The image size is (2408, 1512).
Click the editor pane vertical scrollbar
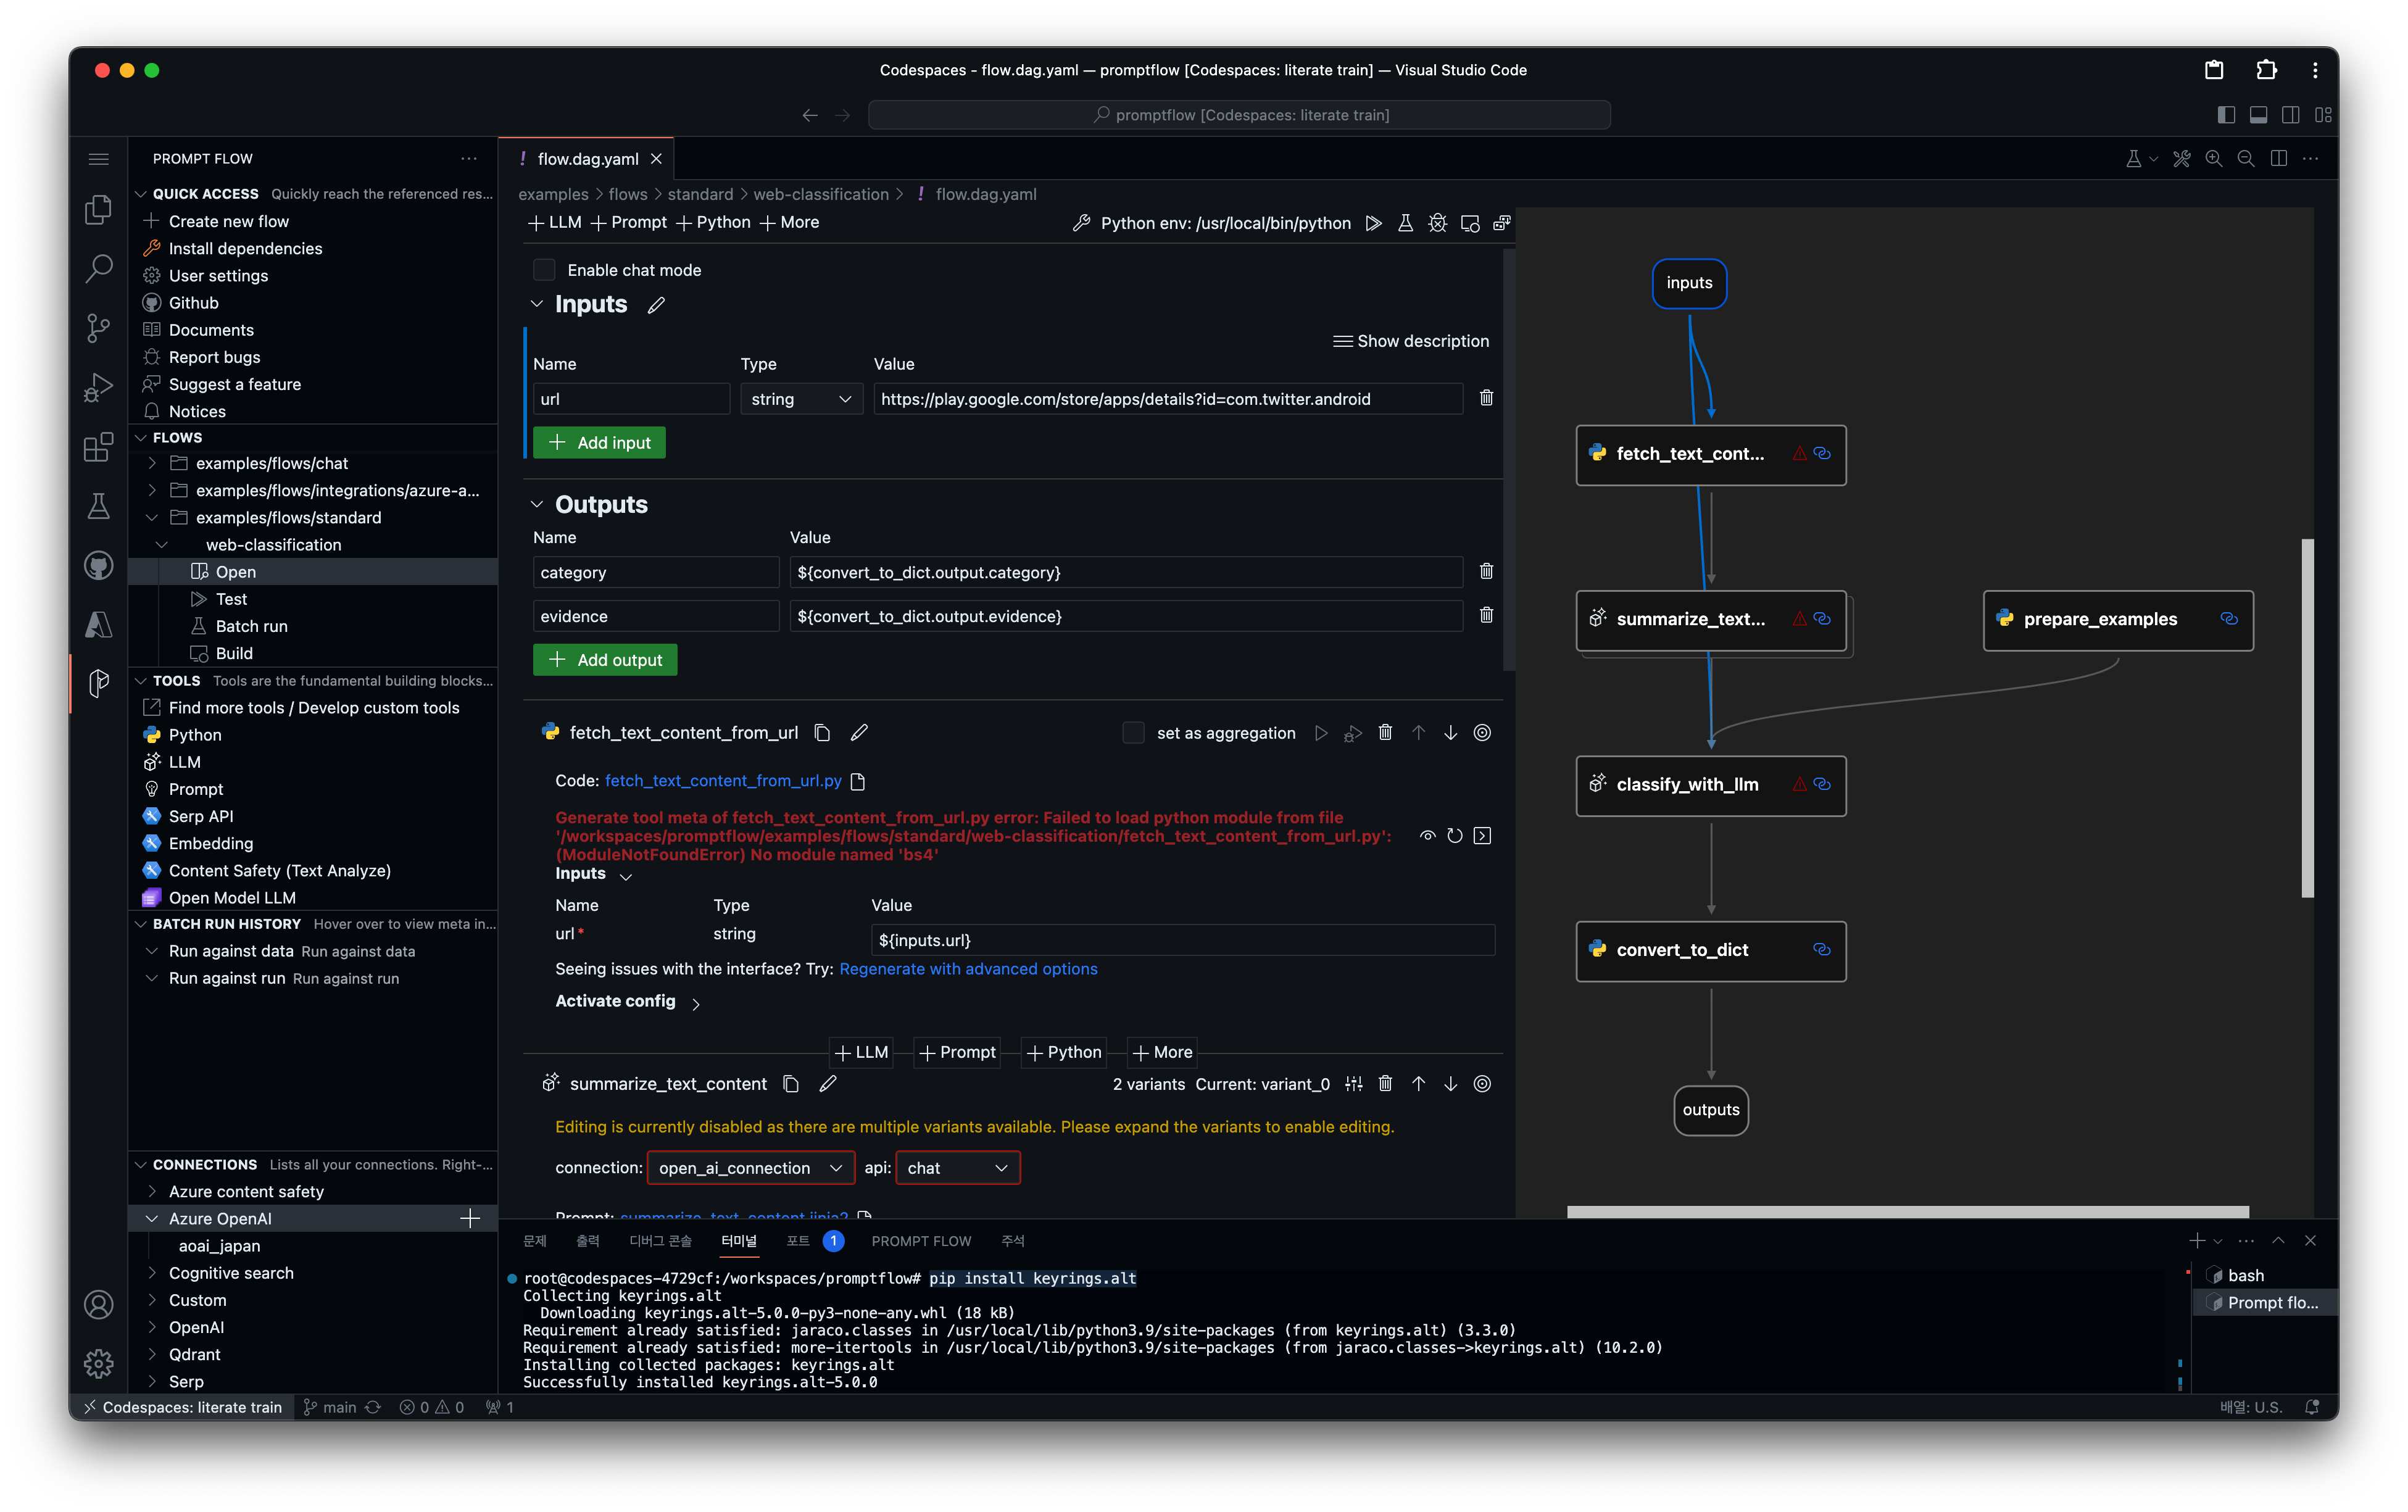(x=1509, y=460)
